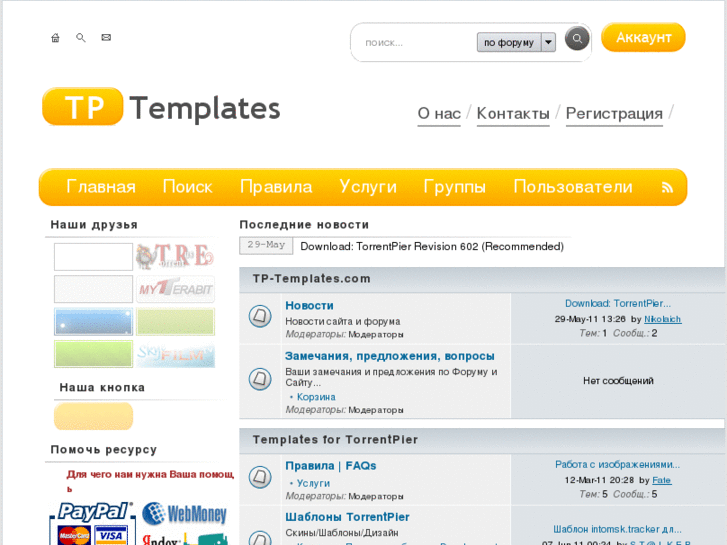Open last post 'Шаблон intomsk.tracker дл...'
This screenshot has width=727, height=545.
(x=618, y=529)
